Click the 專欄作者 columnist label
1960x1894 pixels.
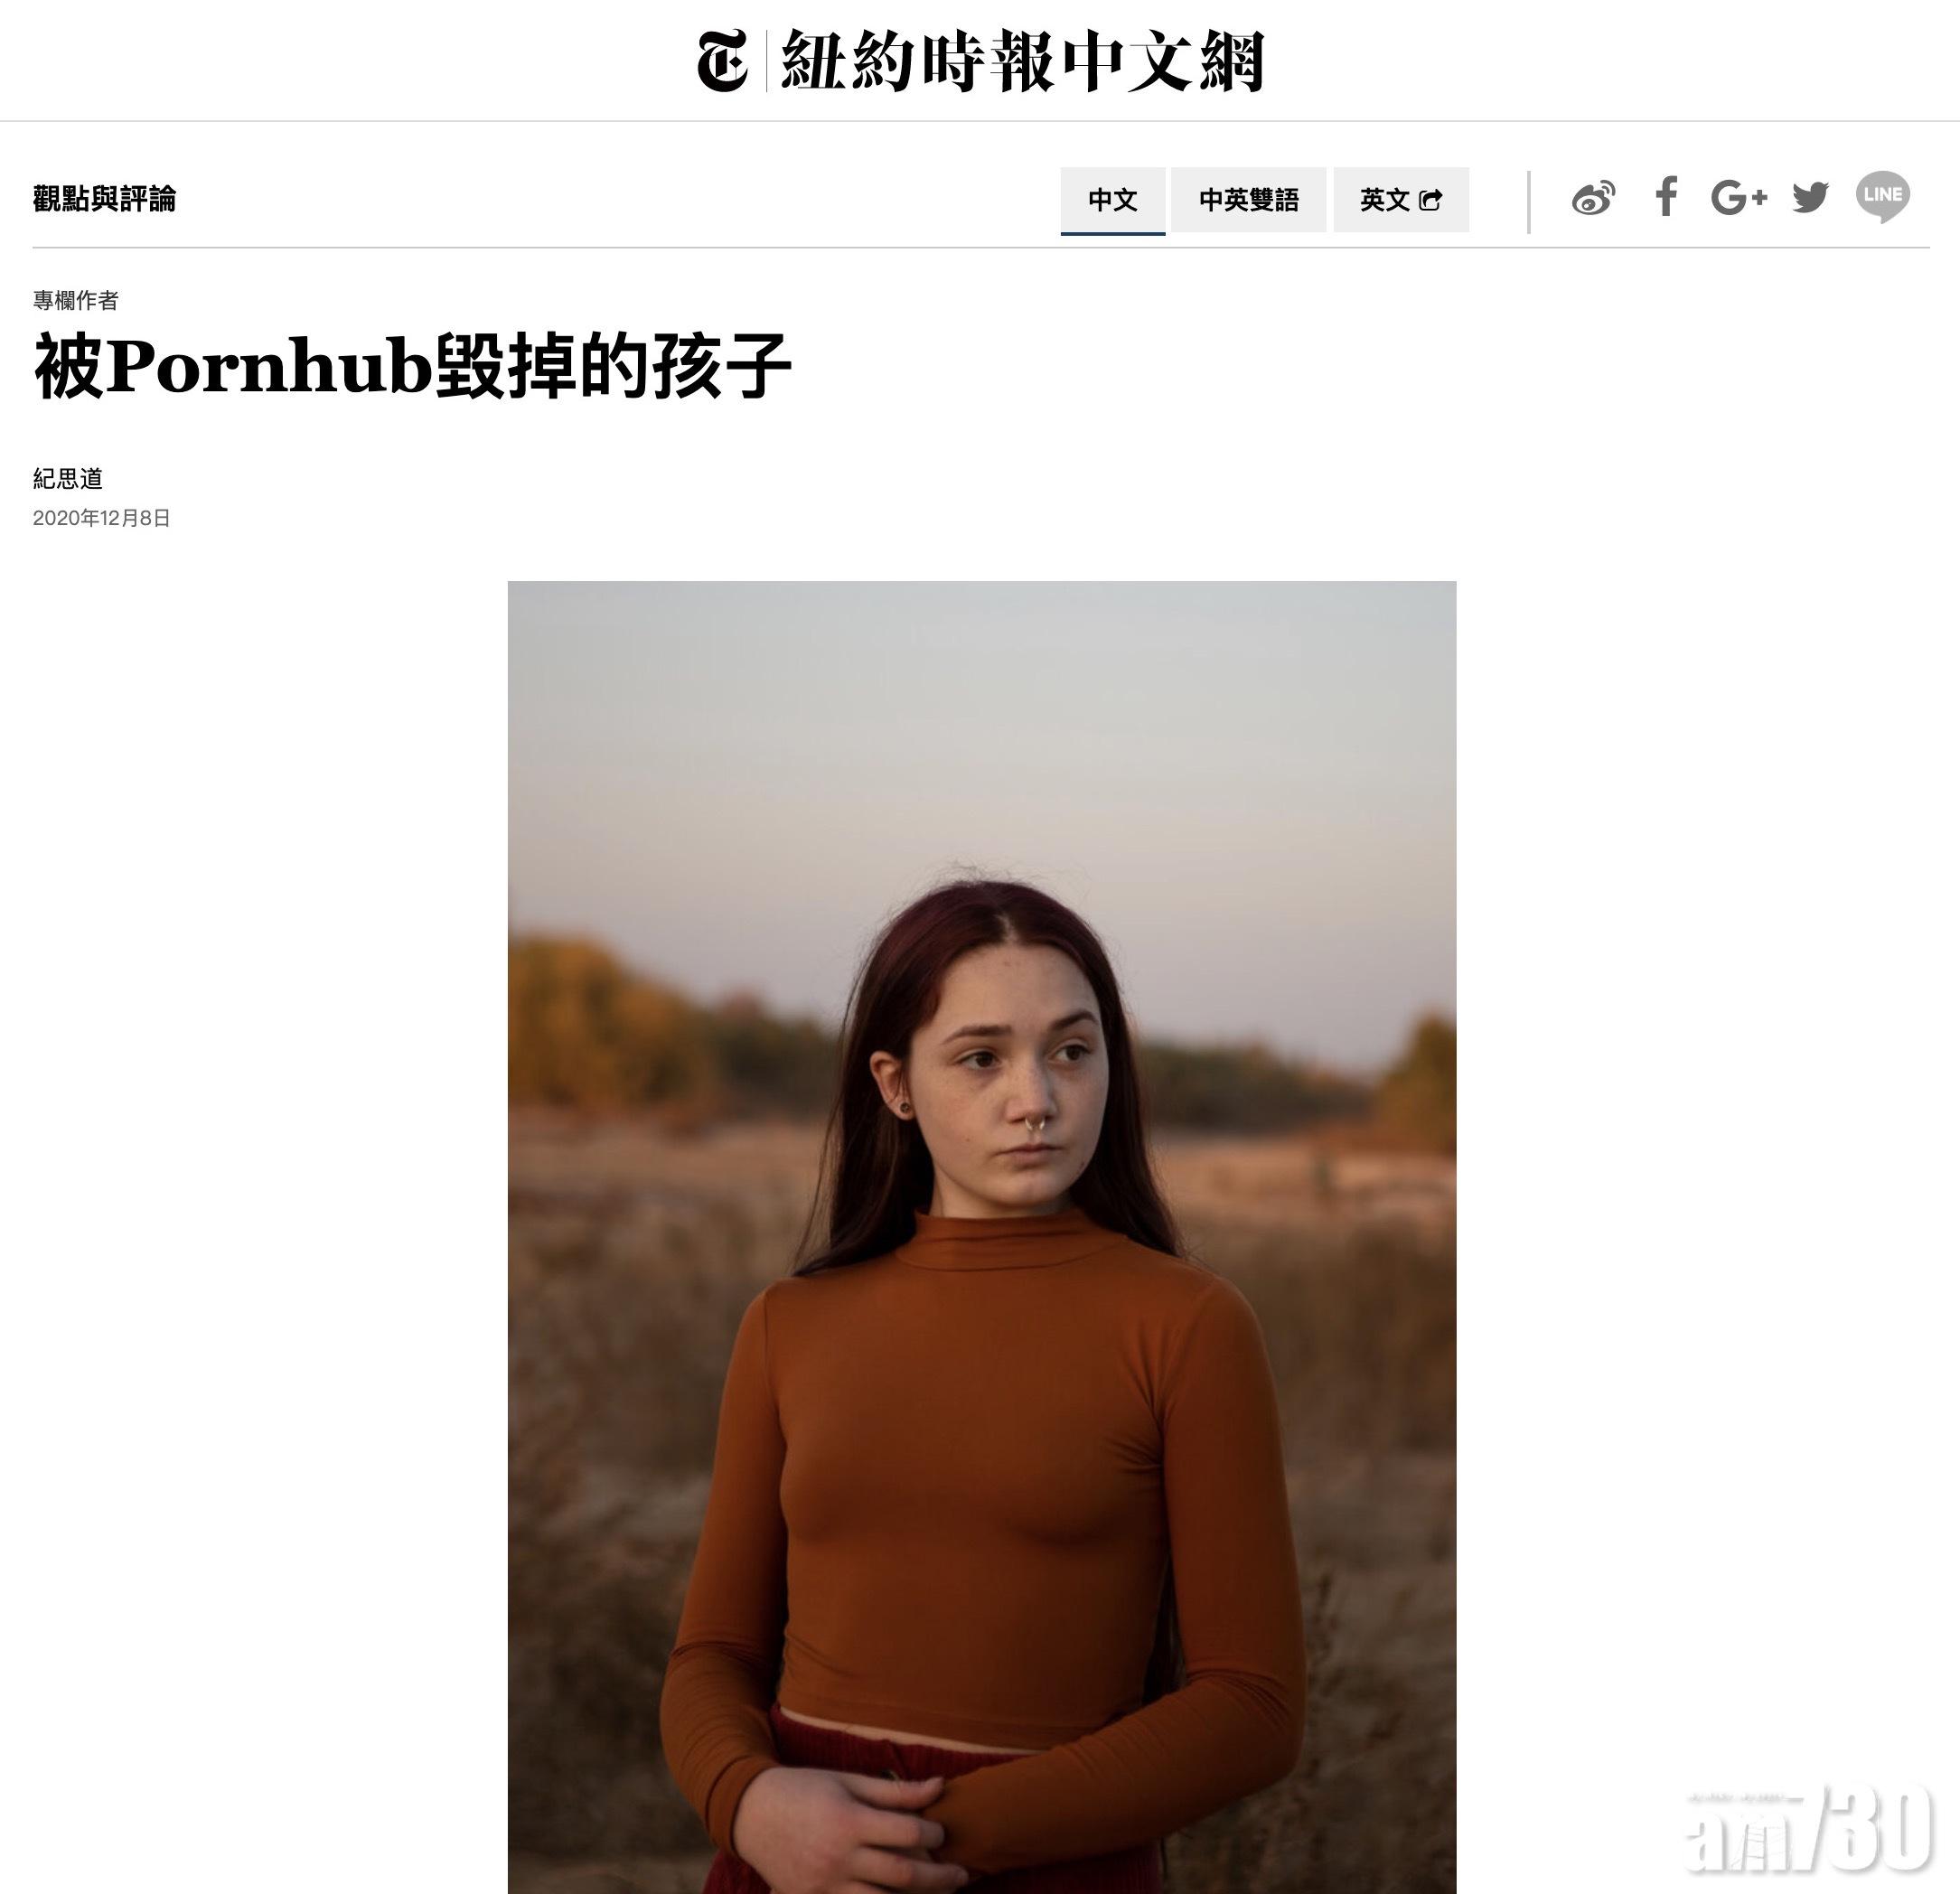[x=76, y=300]
